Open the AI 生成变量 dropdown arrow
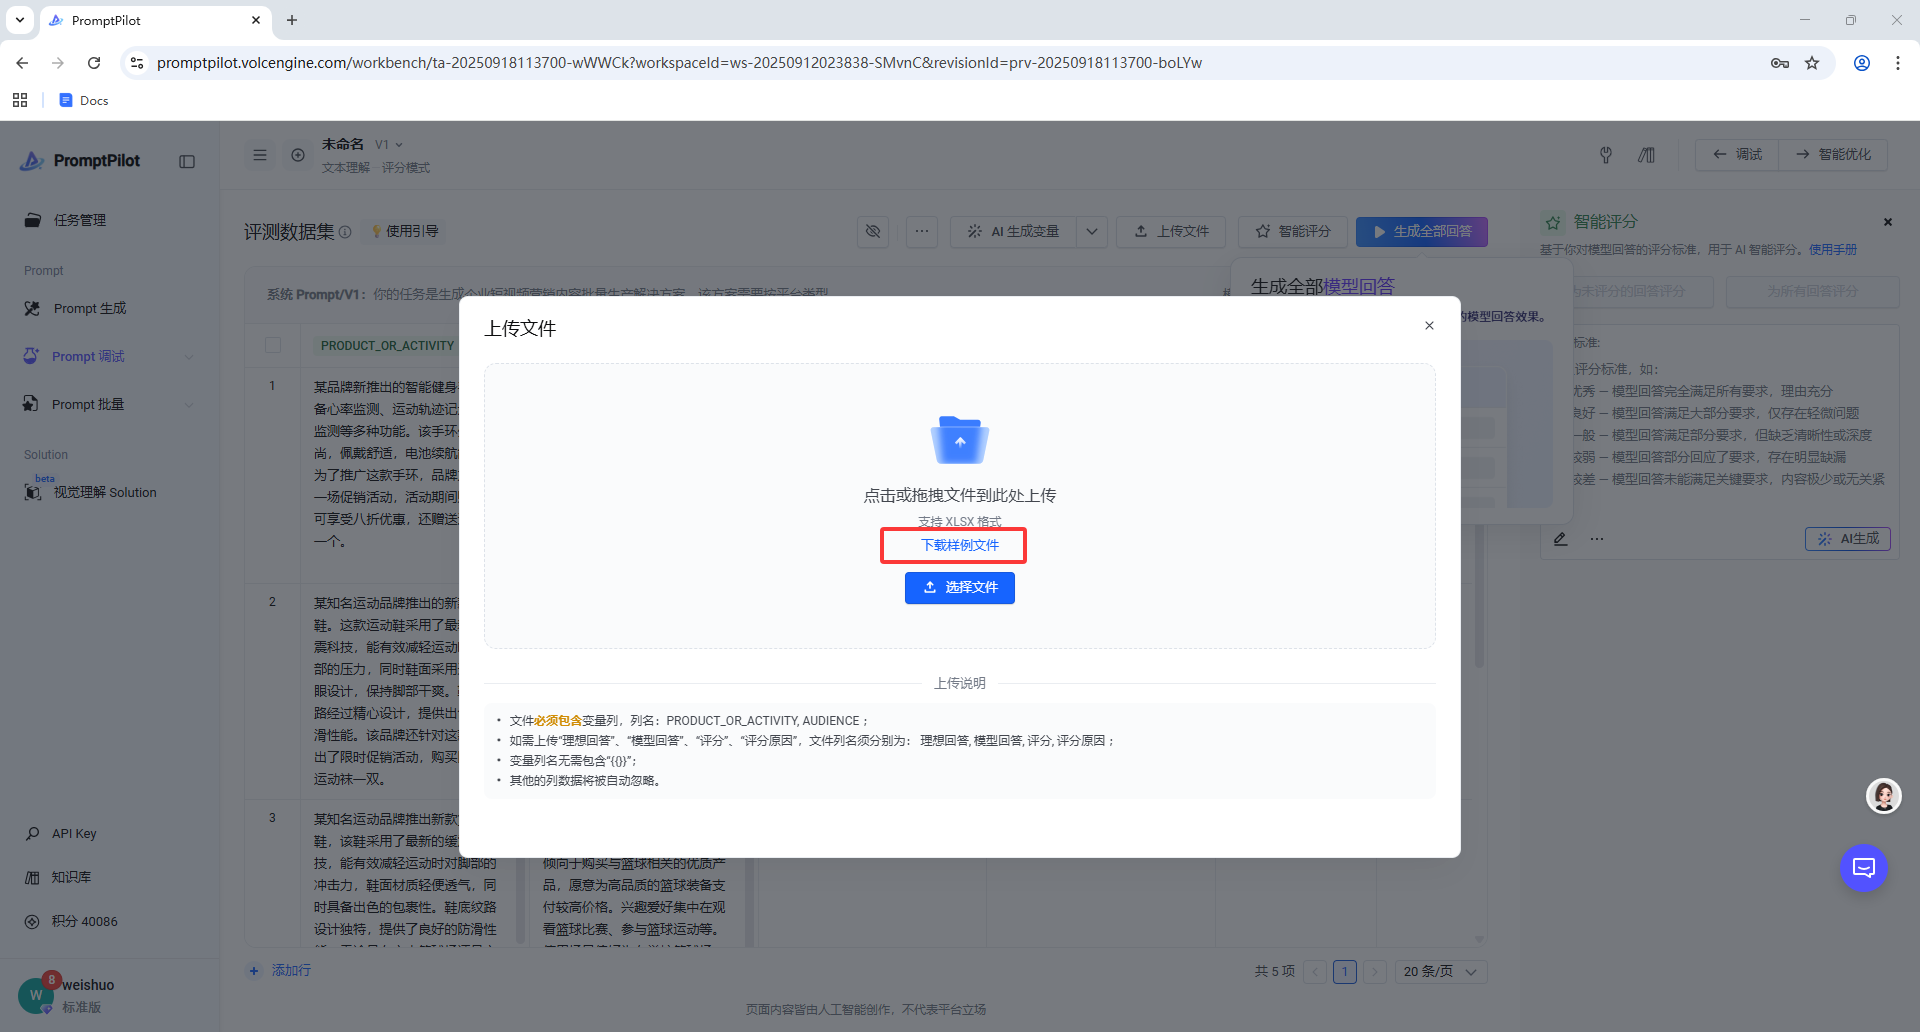Viewport: 1920px width, 1032px height. point(1092,231)
